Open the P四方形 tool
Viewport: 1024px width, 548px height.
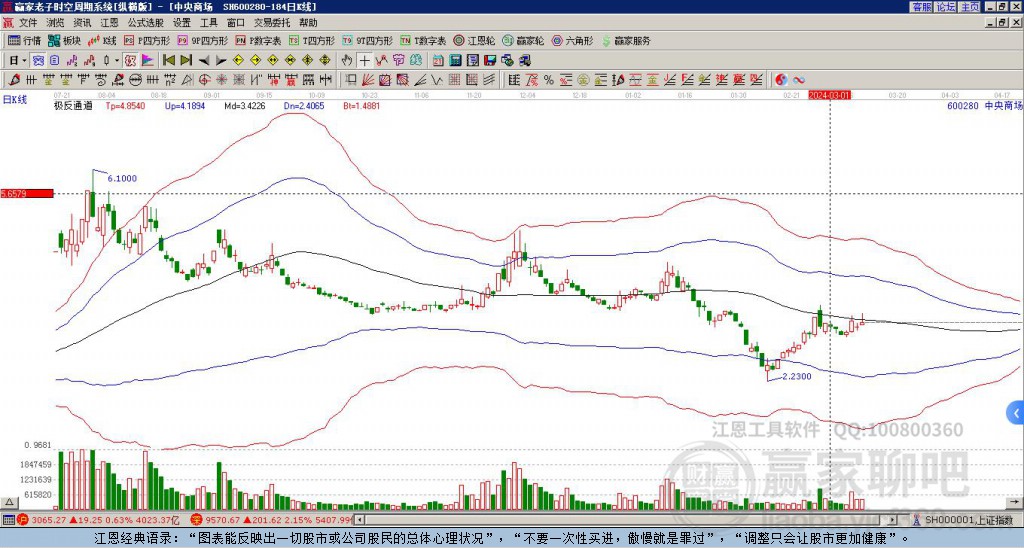pyautogui.click(x=147, y=40)
